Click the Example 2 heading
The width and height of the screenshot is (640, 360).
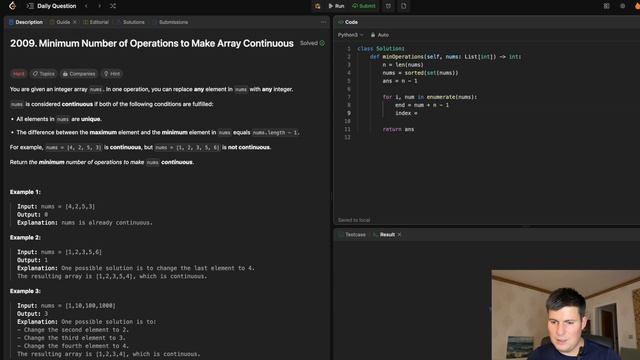pos(25,238)
